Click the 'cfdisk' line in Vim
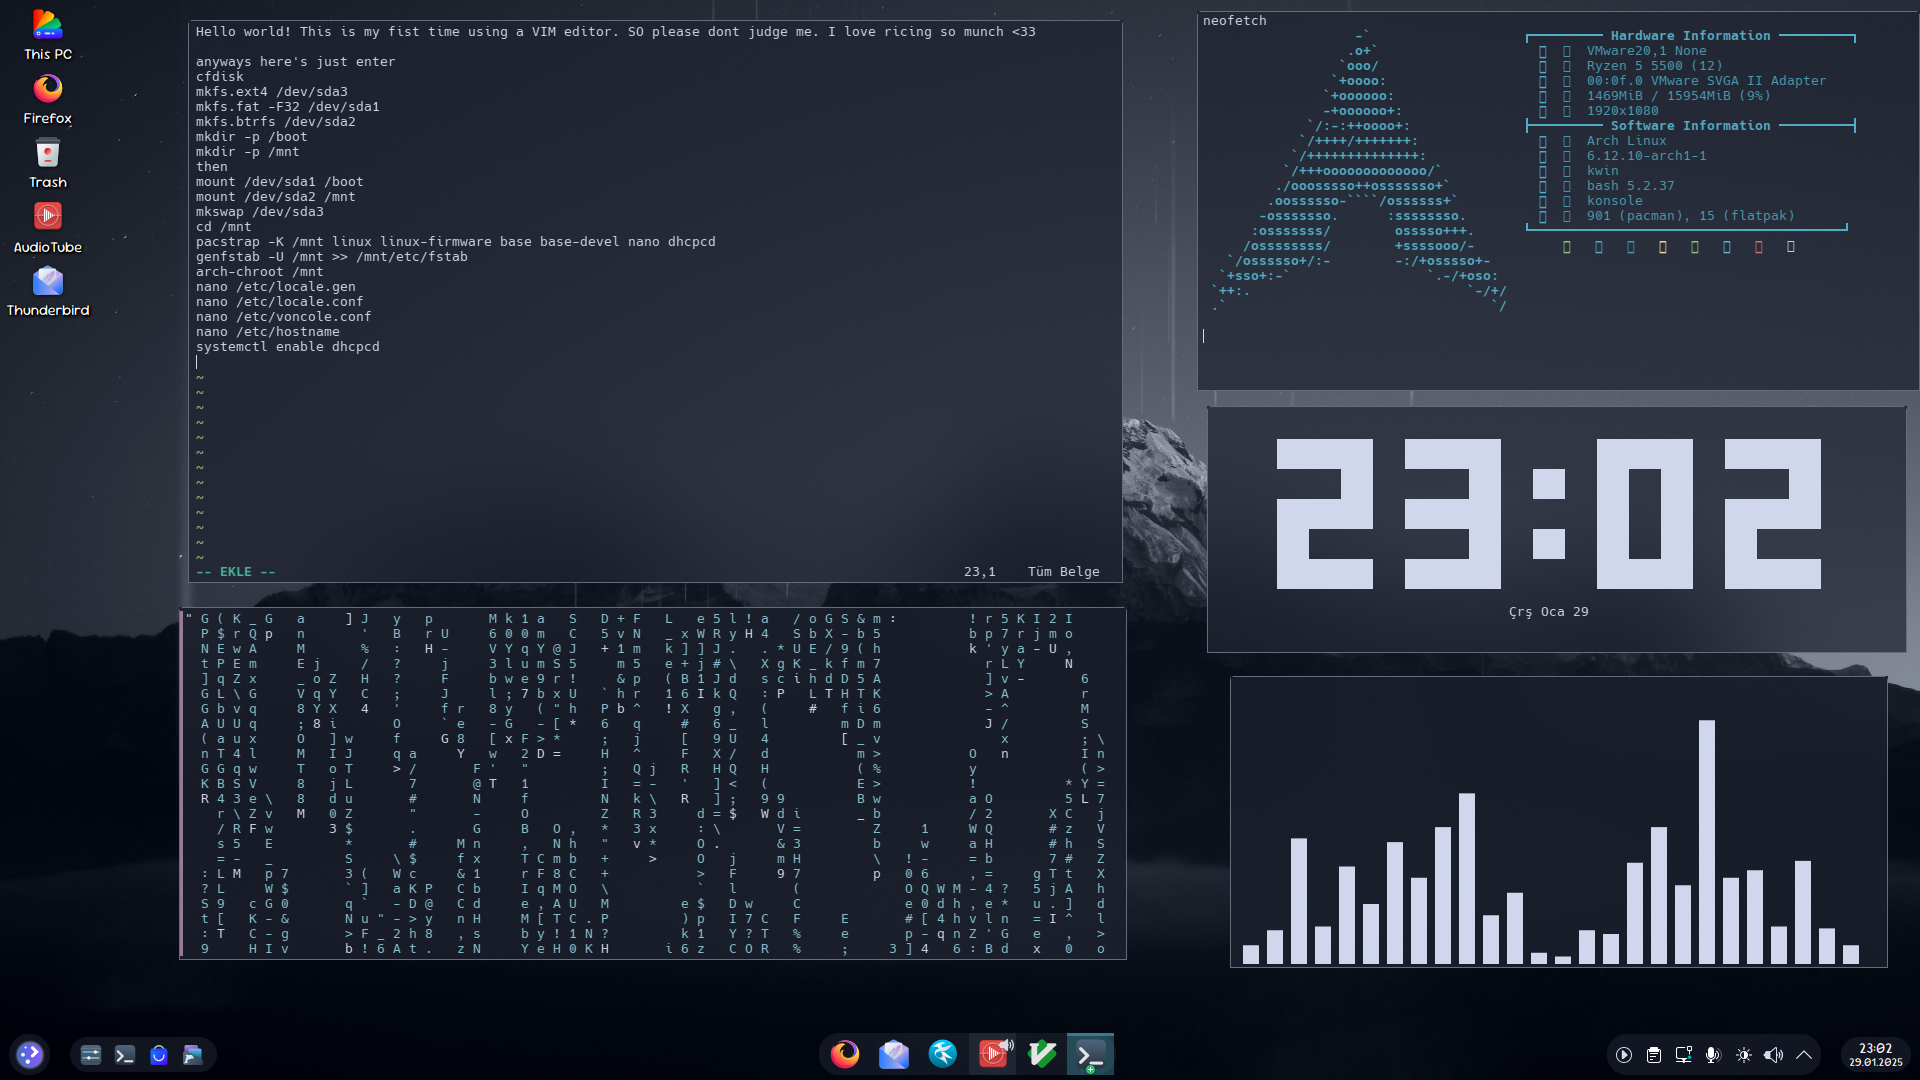 (x=220, y=77)
